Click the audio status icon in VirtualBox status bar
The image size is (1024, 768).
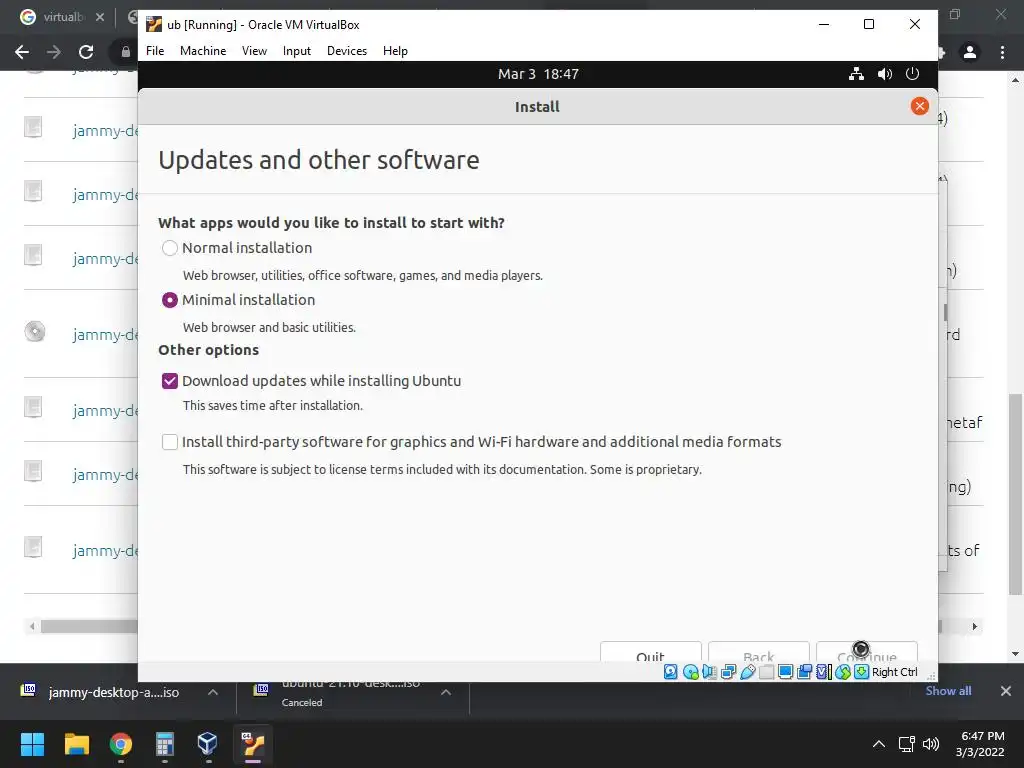(x=709, y=672)
